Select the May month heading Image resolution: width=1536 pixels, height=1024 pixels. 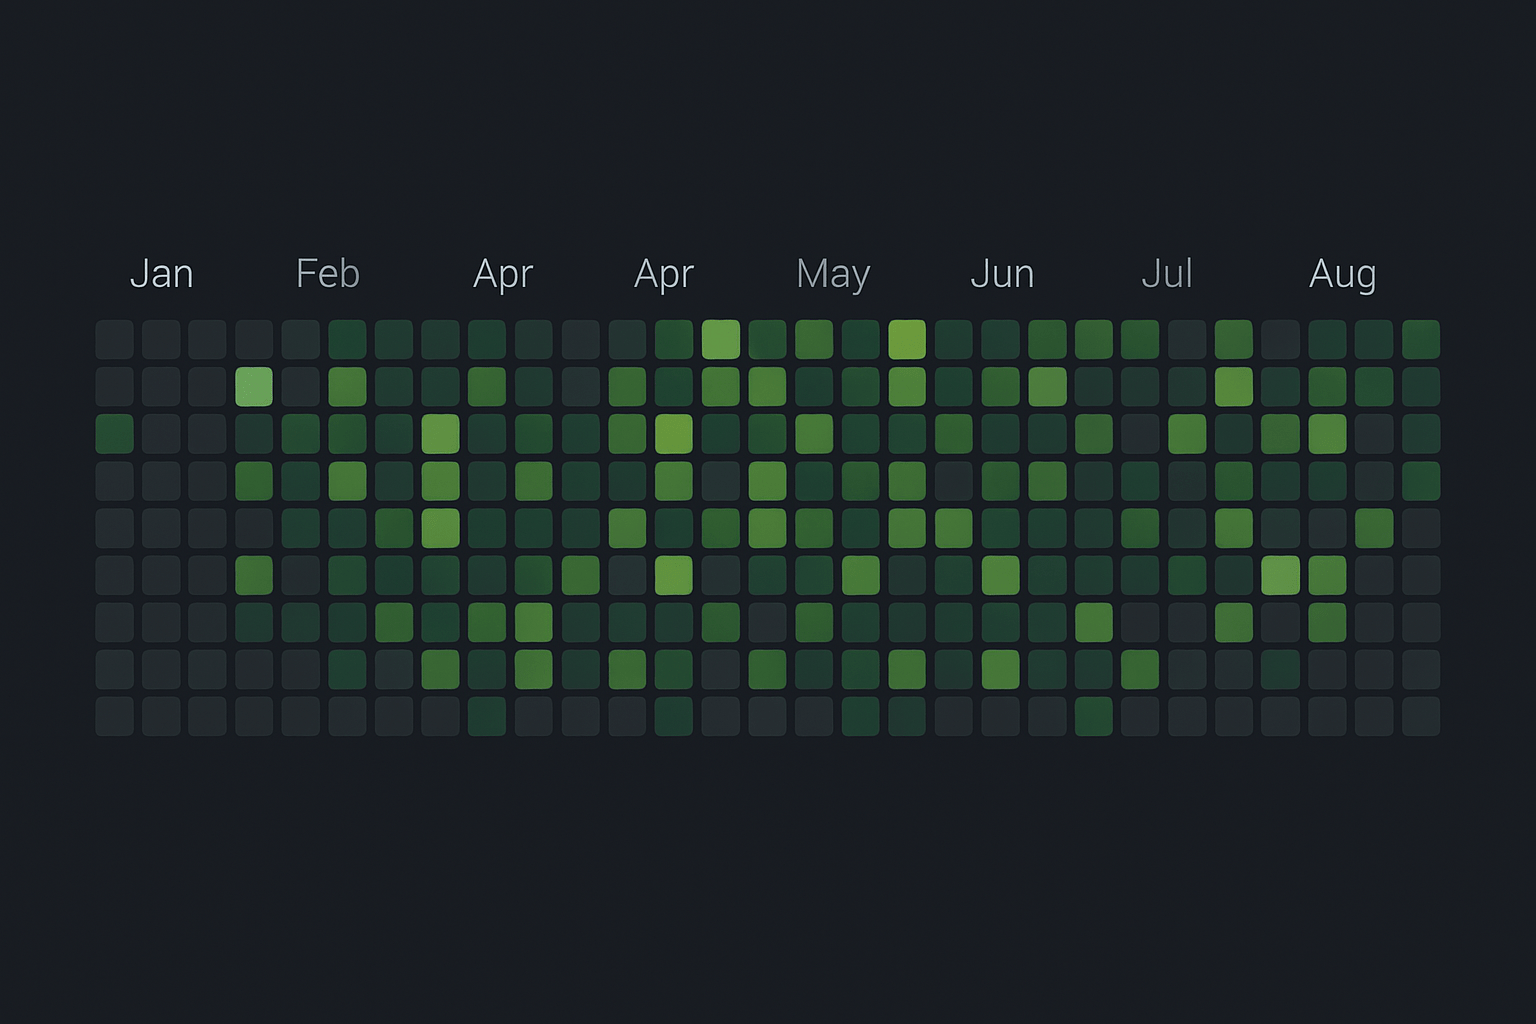[x=833, y=273]
